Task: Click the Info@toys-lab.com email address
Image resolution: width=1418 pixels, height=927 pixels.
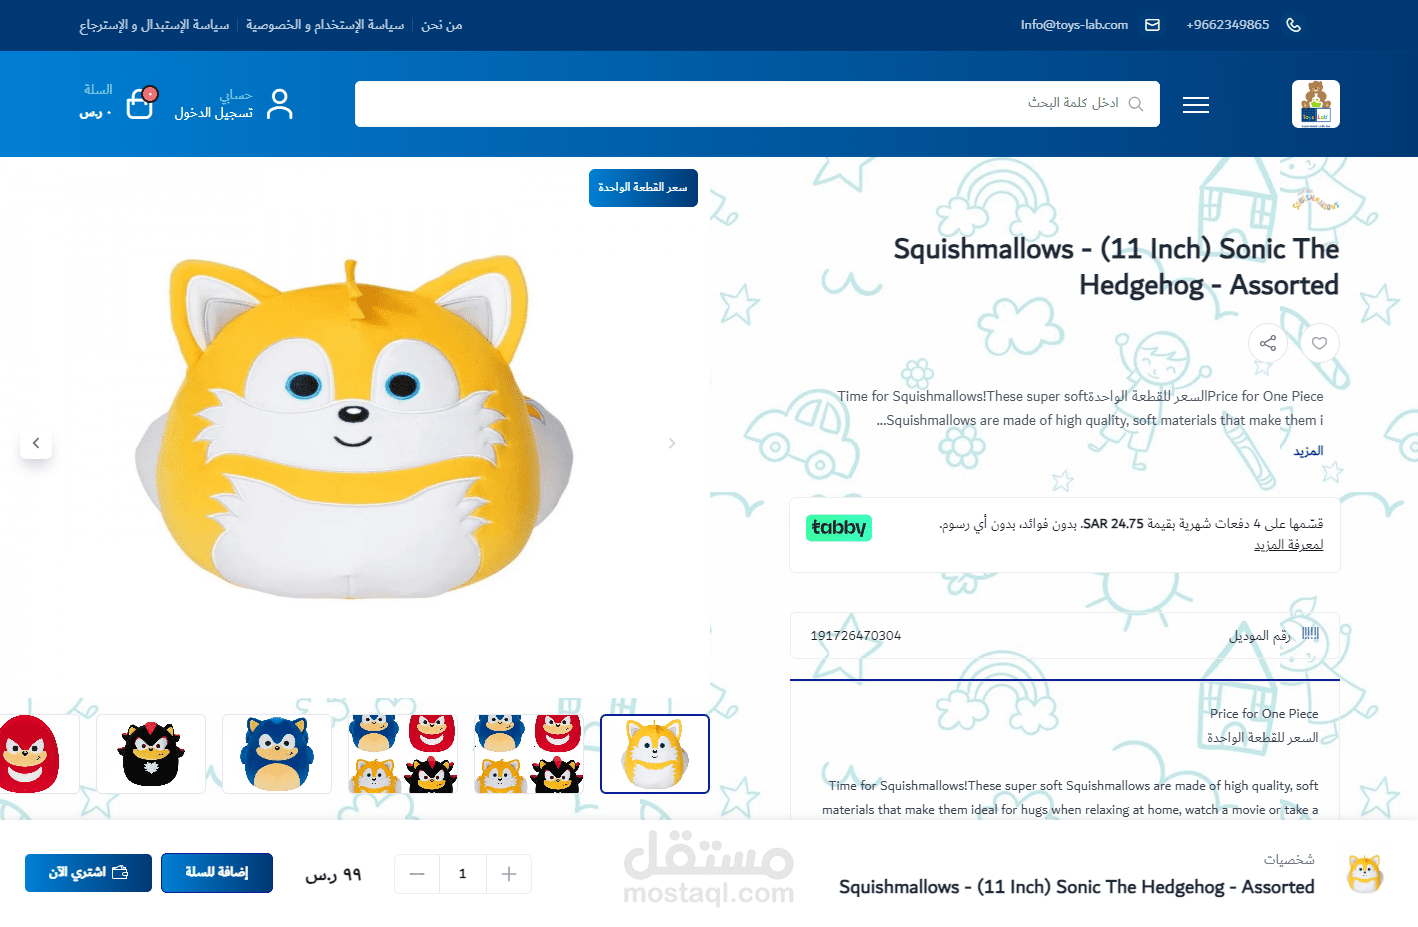Action: coord(1074,25)
